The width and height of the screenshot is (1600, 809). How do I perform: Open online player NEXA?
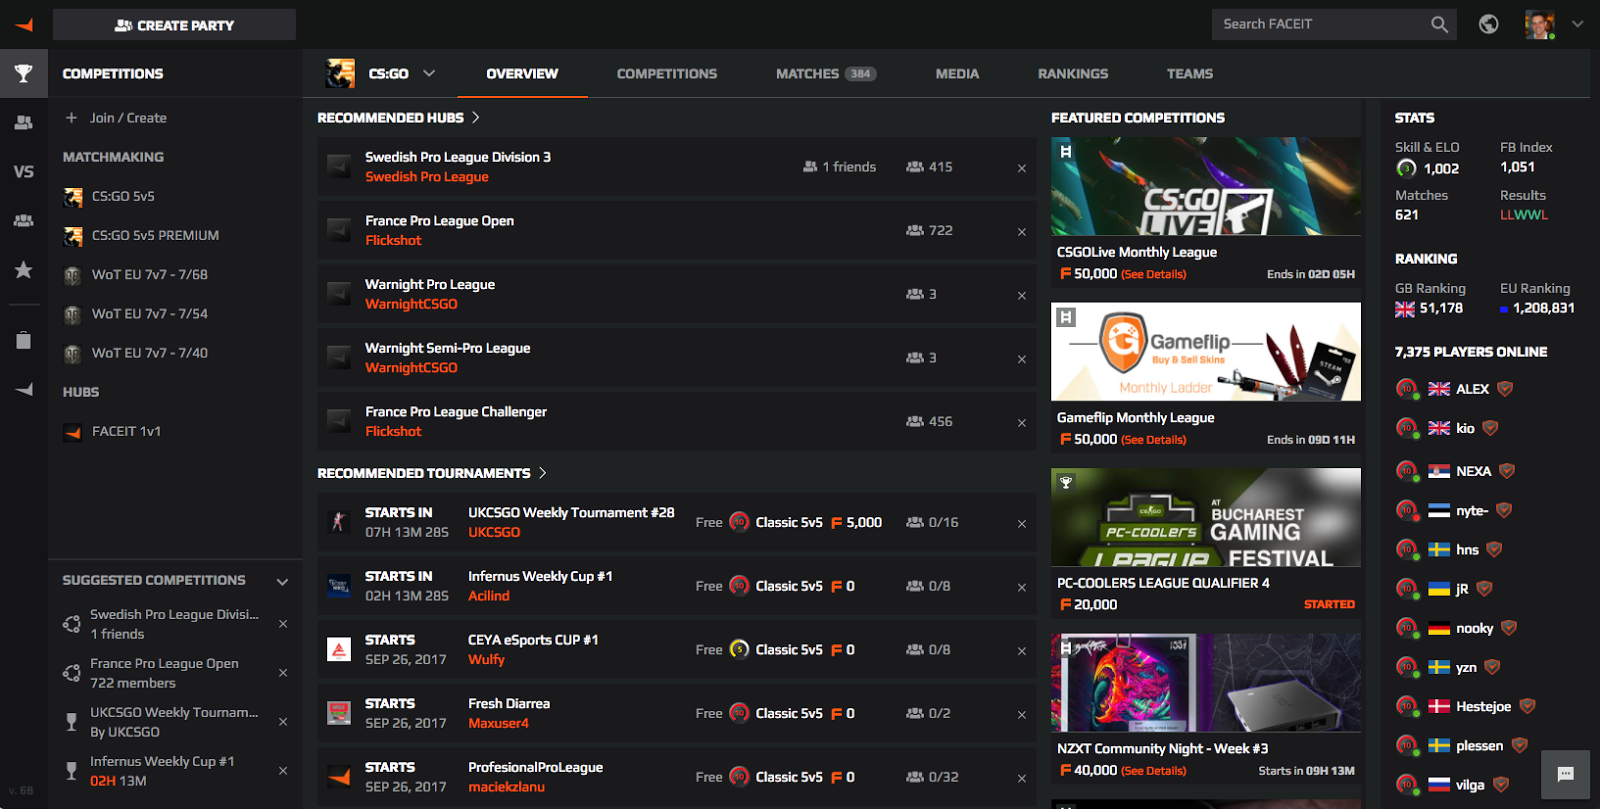(1473, 471)
